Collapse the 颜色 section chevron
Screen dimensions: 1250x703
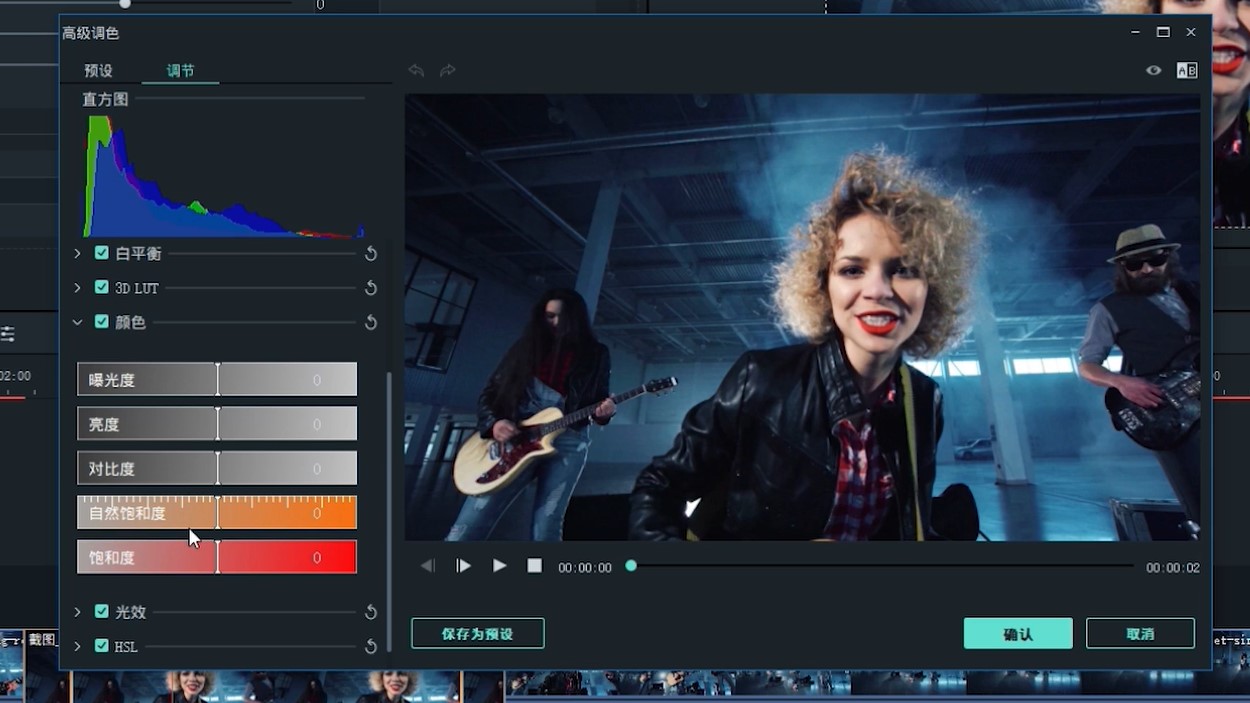pyautogui.click(x=77, y=323)
